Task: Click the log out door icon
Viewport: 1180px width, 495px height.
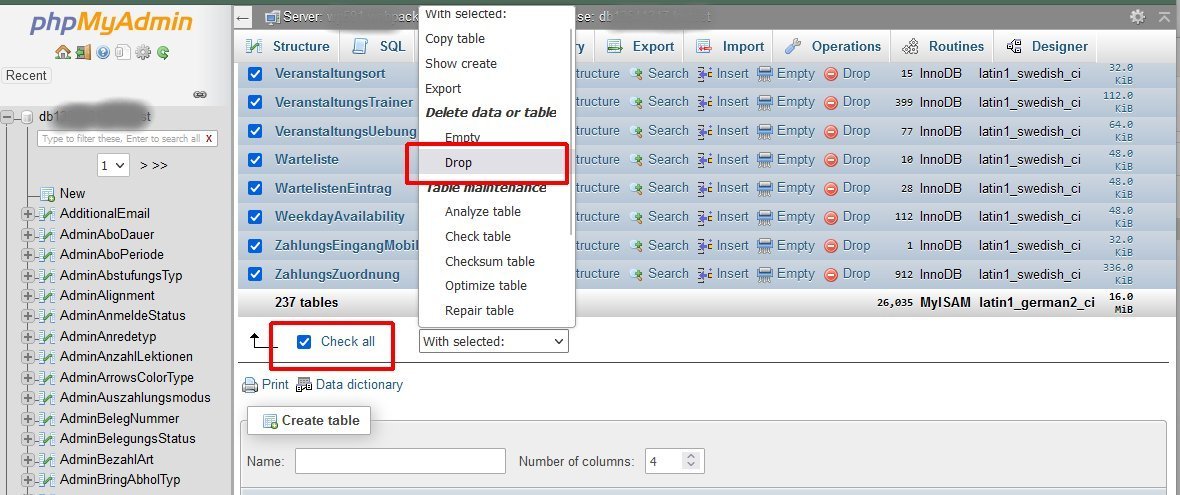Action: [x=83, y=52]
